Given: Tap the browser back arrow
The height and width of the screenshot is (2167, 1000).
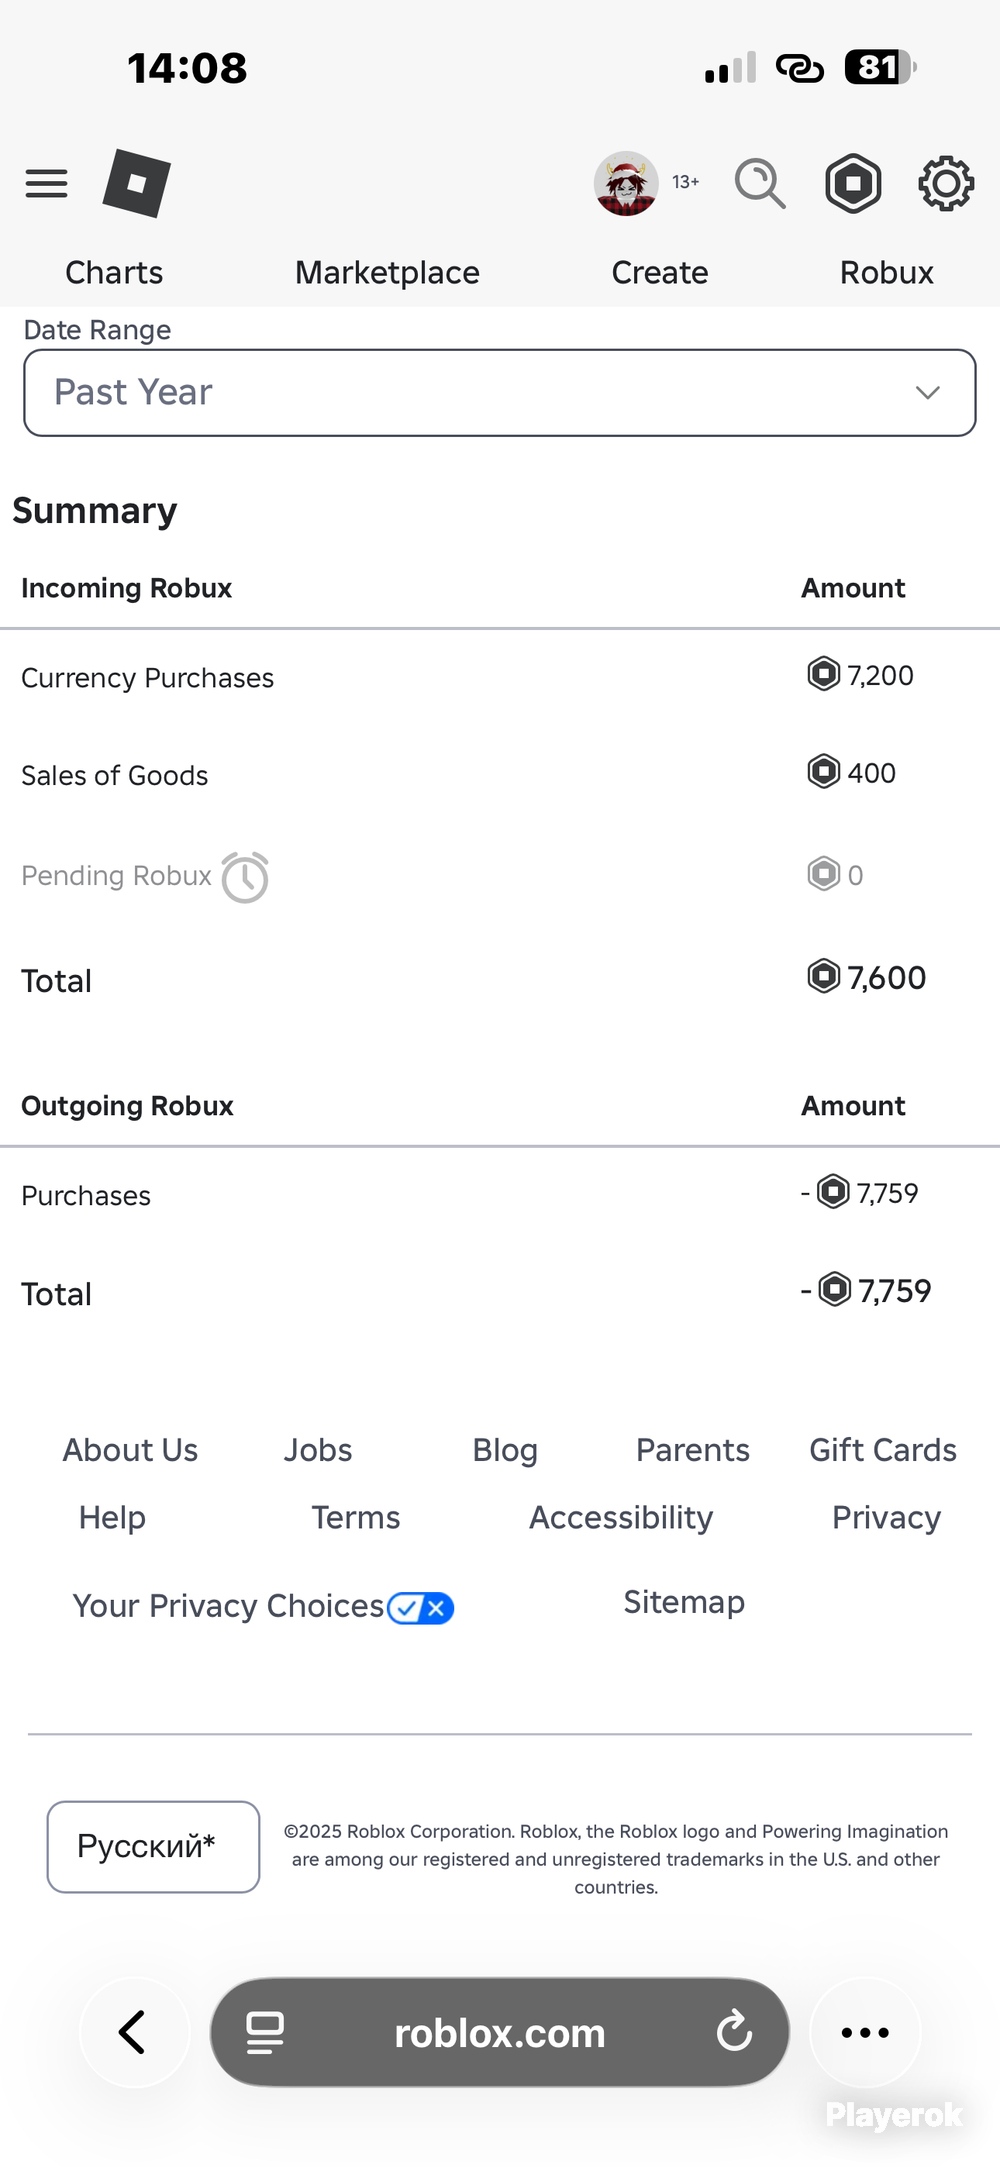Looking at the screenshot, I should point(134,2032).
